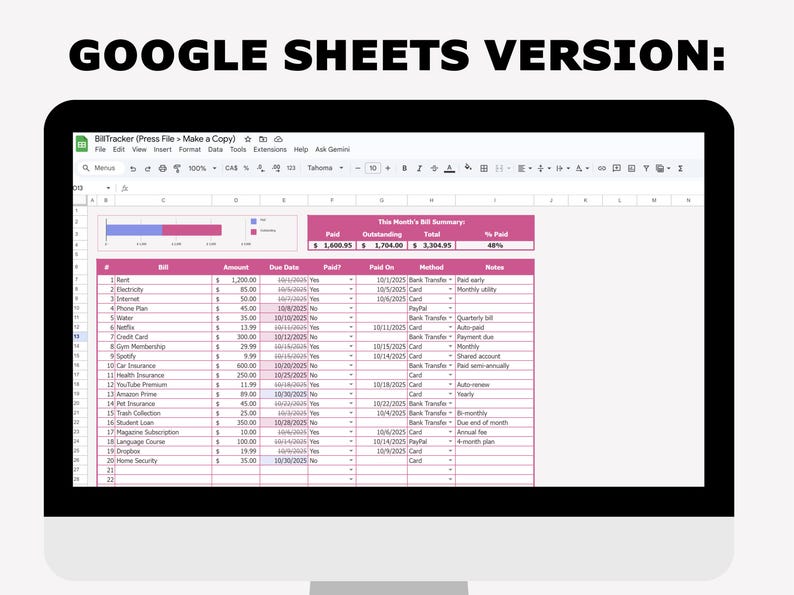Viewport: 794px width, 595px height.
Task: Click the font size field showing 10
Action: (x=373, y=168)
